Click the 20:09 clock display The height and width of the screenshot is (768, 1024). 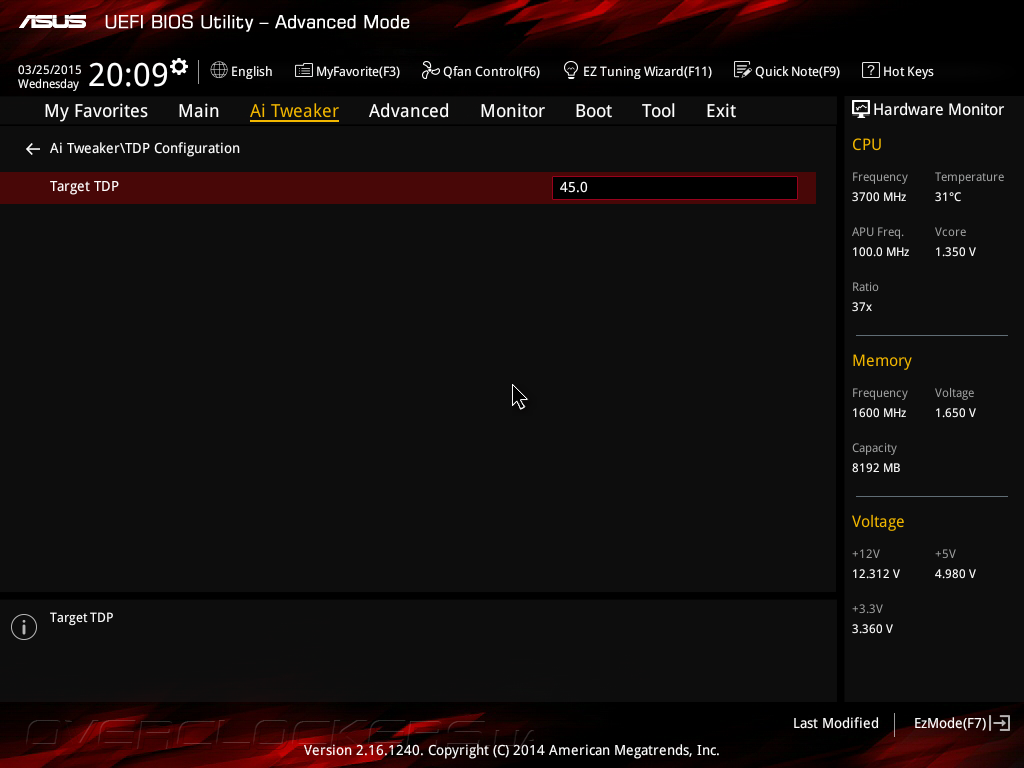pyautogui.click(x=128, y=74)
